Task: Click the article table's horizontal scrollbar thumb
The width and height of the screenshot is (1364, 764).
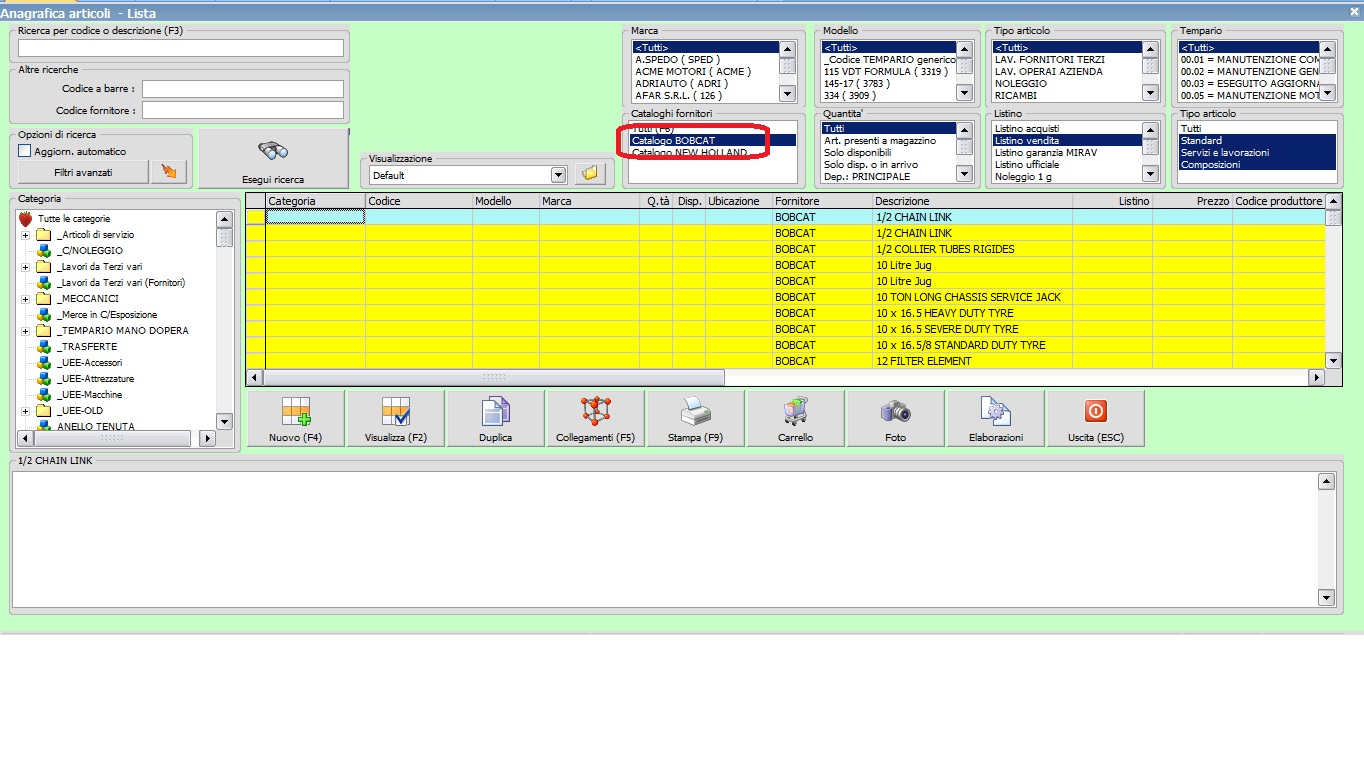Action: [494, 377]
